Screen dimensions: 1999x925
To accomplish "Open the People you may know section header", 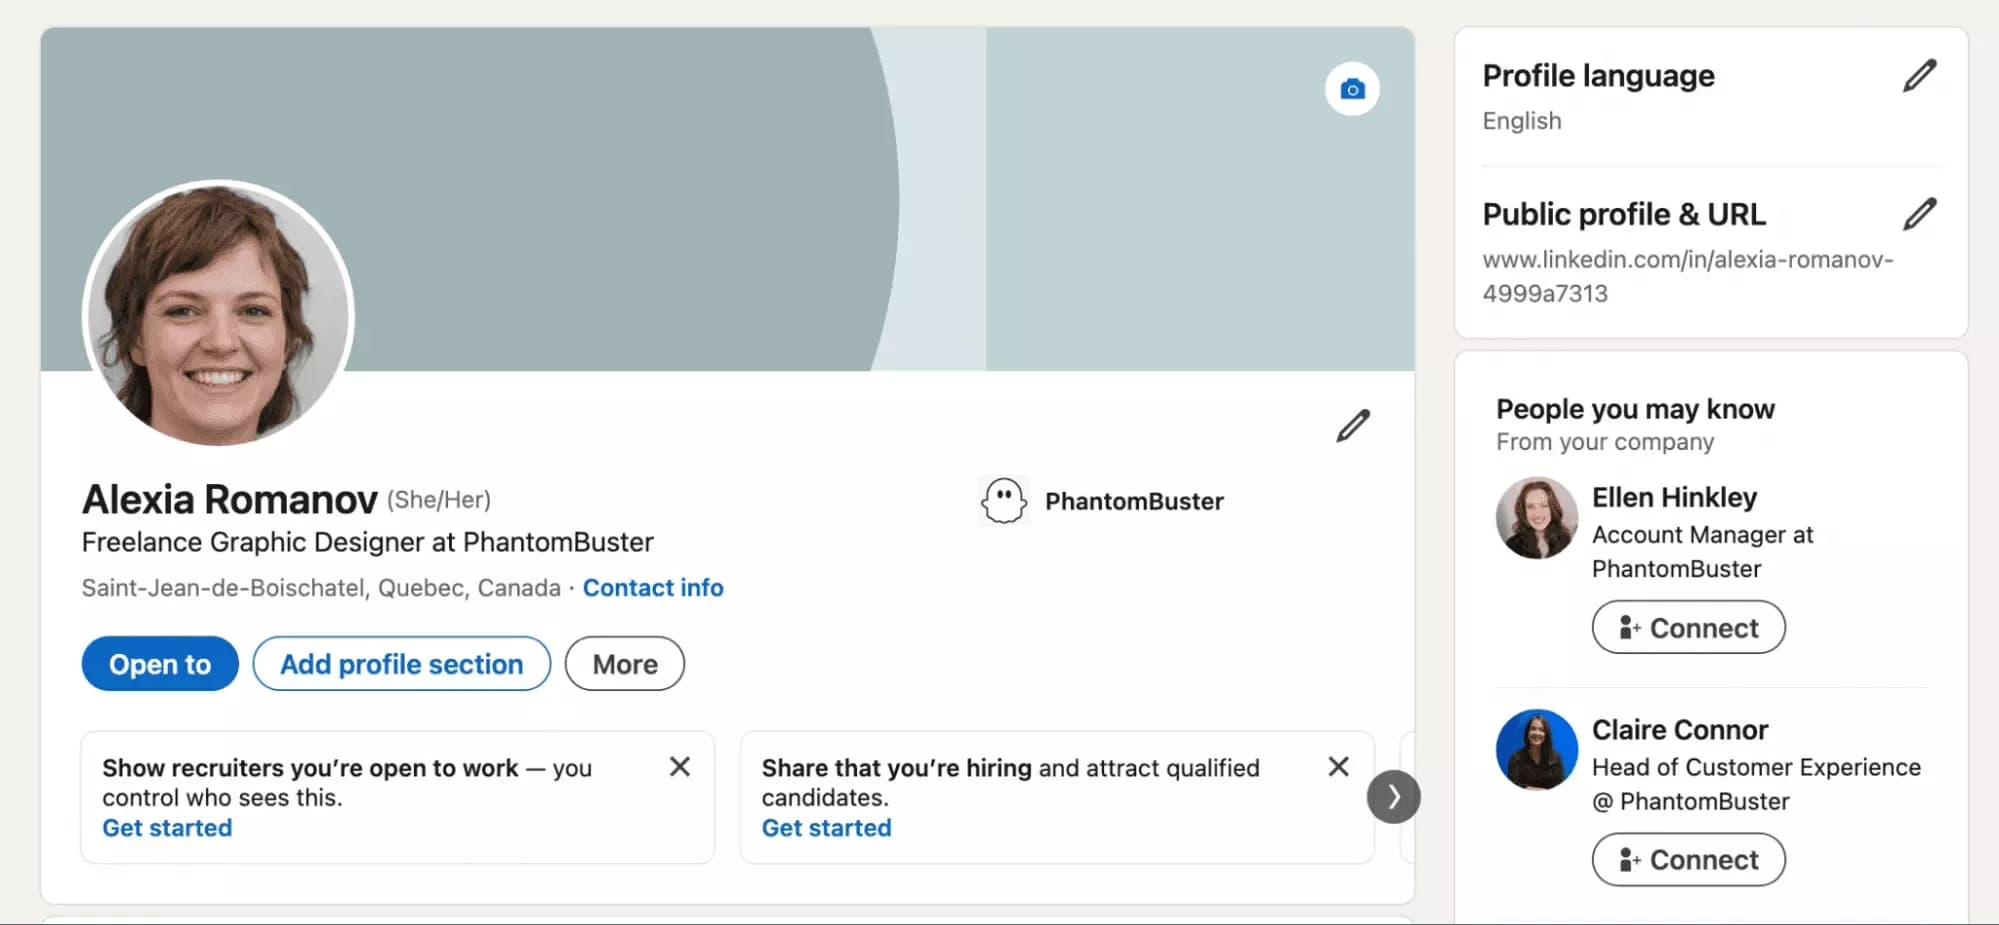I will click(1635, 408).
